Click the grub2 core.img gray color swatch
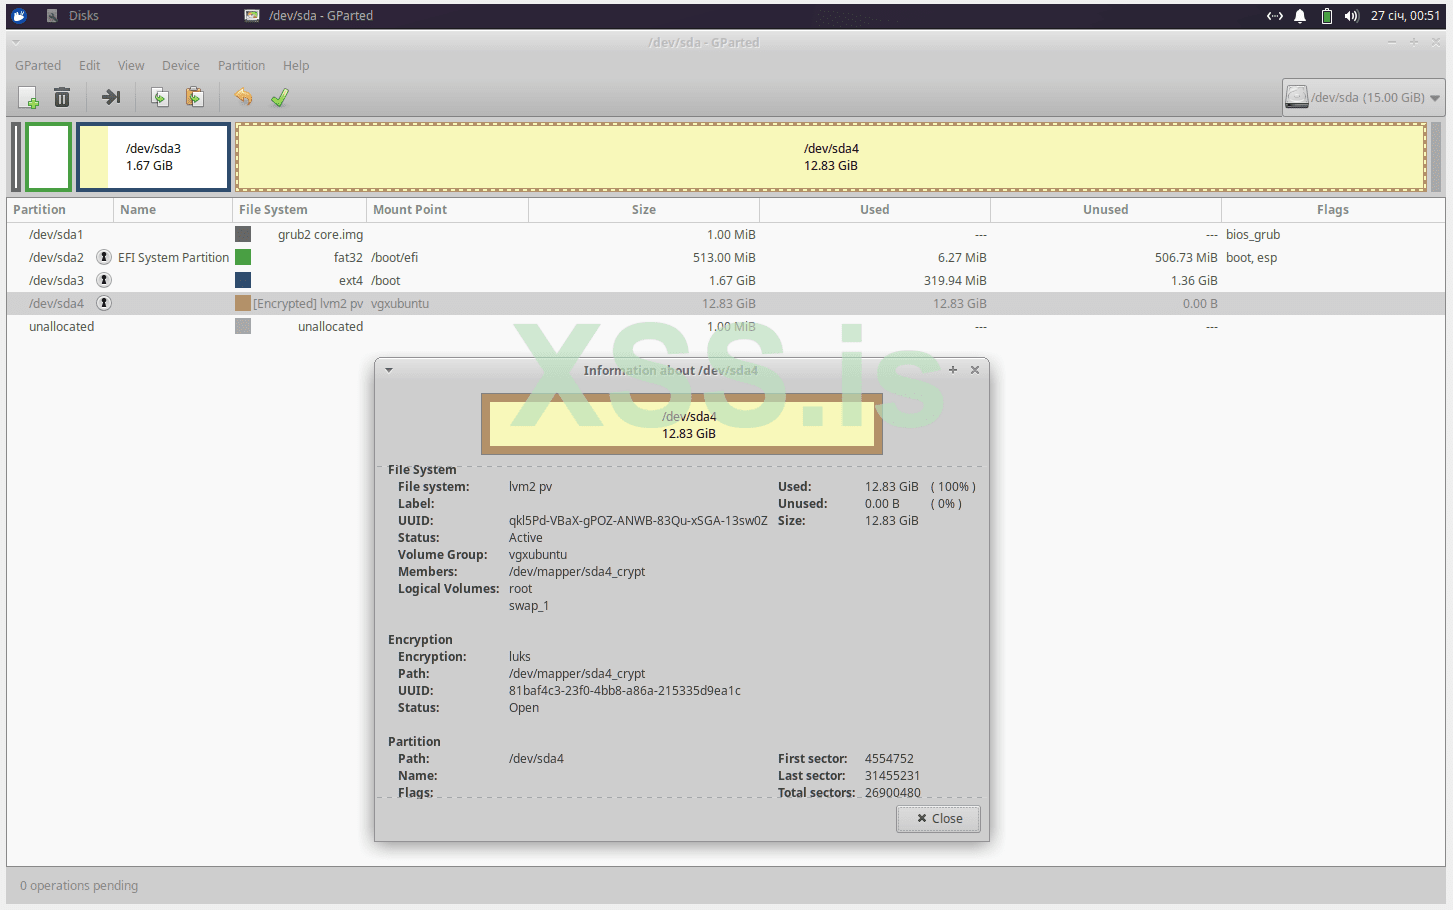This screenshot has height=910, width=1453. tap(243, 234)
